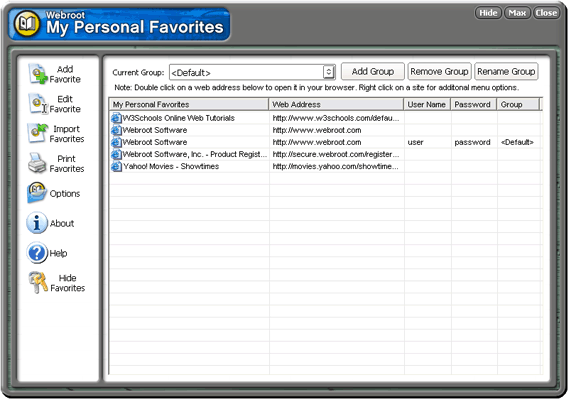
Task: Click the Yahoo! Movies row browser icon
Action: (116, 166)
